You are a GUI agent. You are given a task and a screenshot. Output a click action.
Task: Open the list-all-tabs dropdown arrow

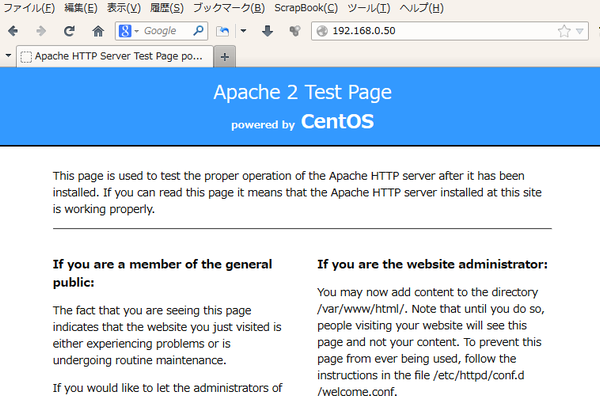click(x=8, y=56)
